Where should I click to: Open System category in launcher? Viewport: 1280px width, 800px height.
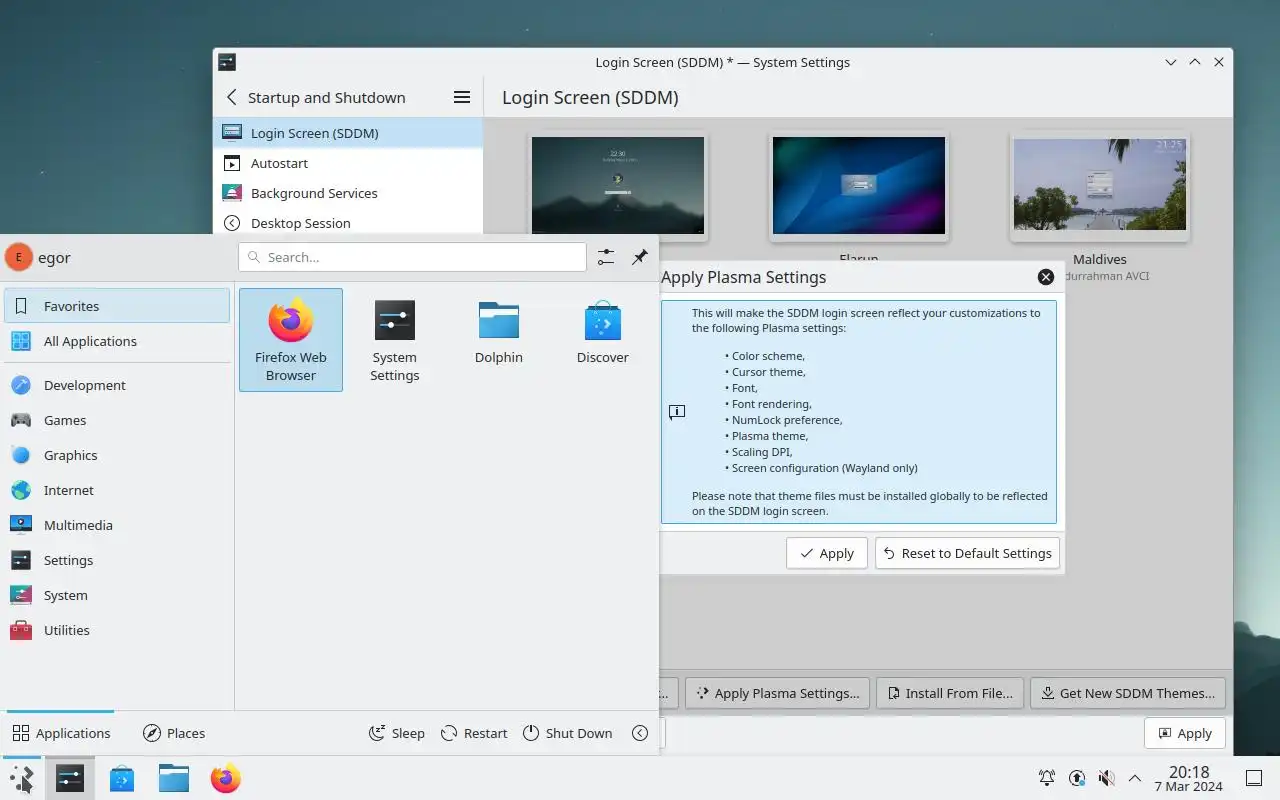(x=117, y=595)
